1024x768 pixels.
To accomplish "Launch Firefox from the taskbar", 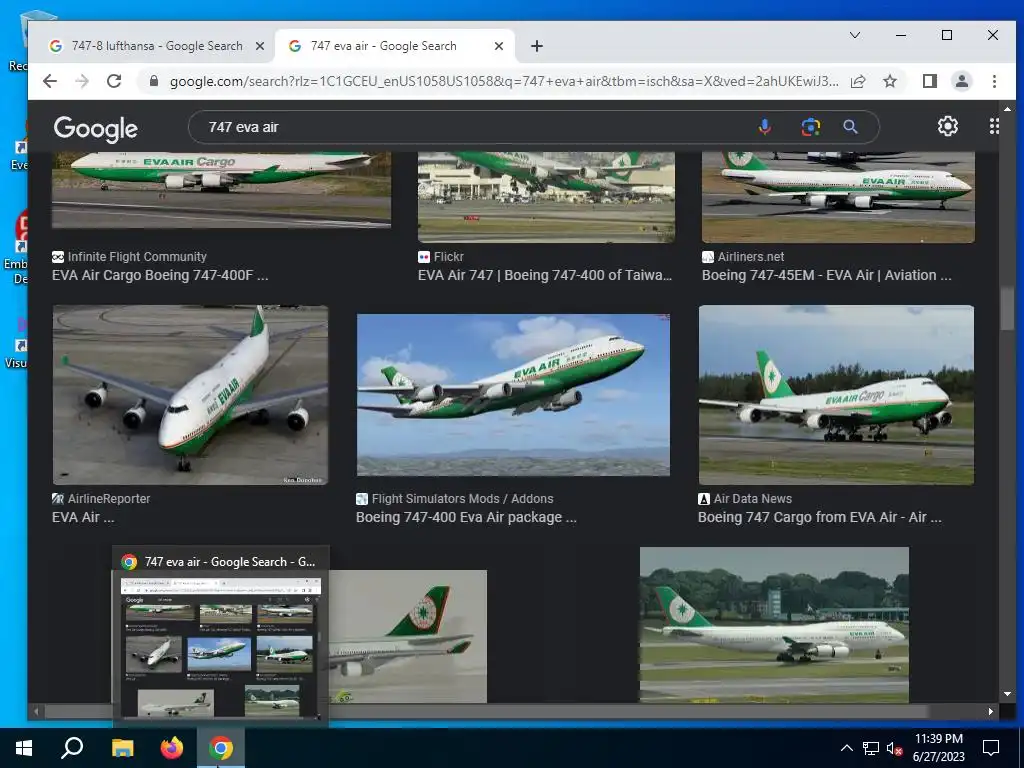I will (172, 748).
